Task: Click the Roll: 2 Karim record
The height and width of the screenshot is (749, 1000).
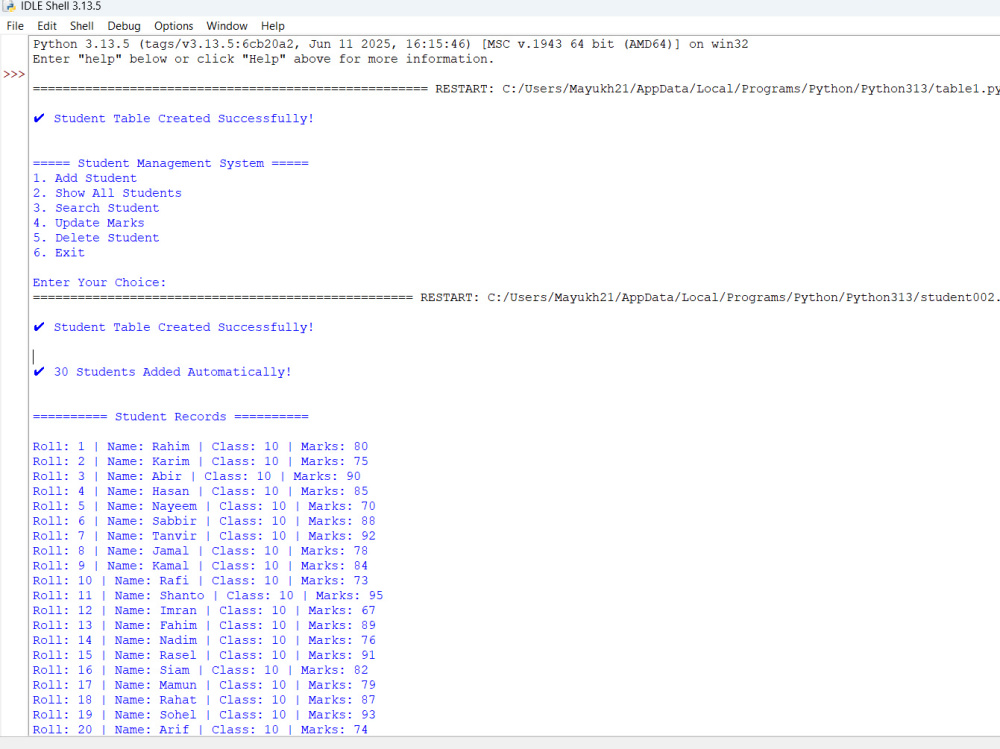Action: 200,461
